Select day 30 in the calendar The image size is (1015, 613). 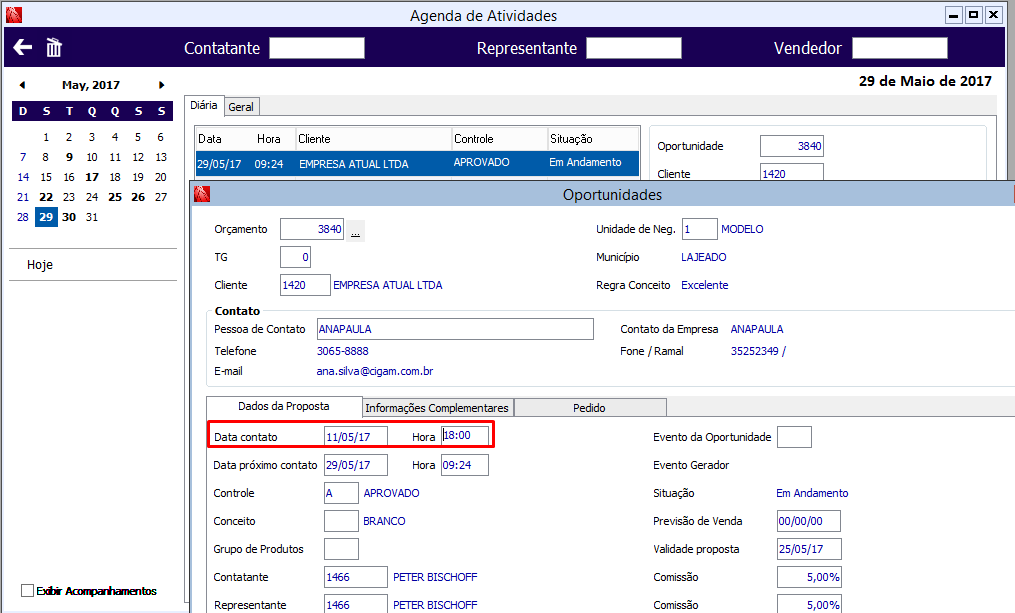[69, 217]
